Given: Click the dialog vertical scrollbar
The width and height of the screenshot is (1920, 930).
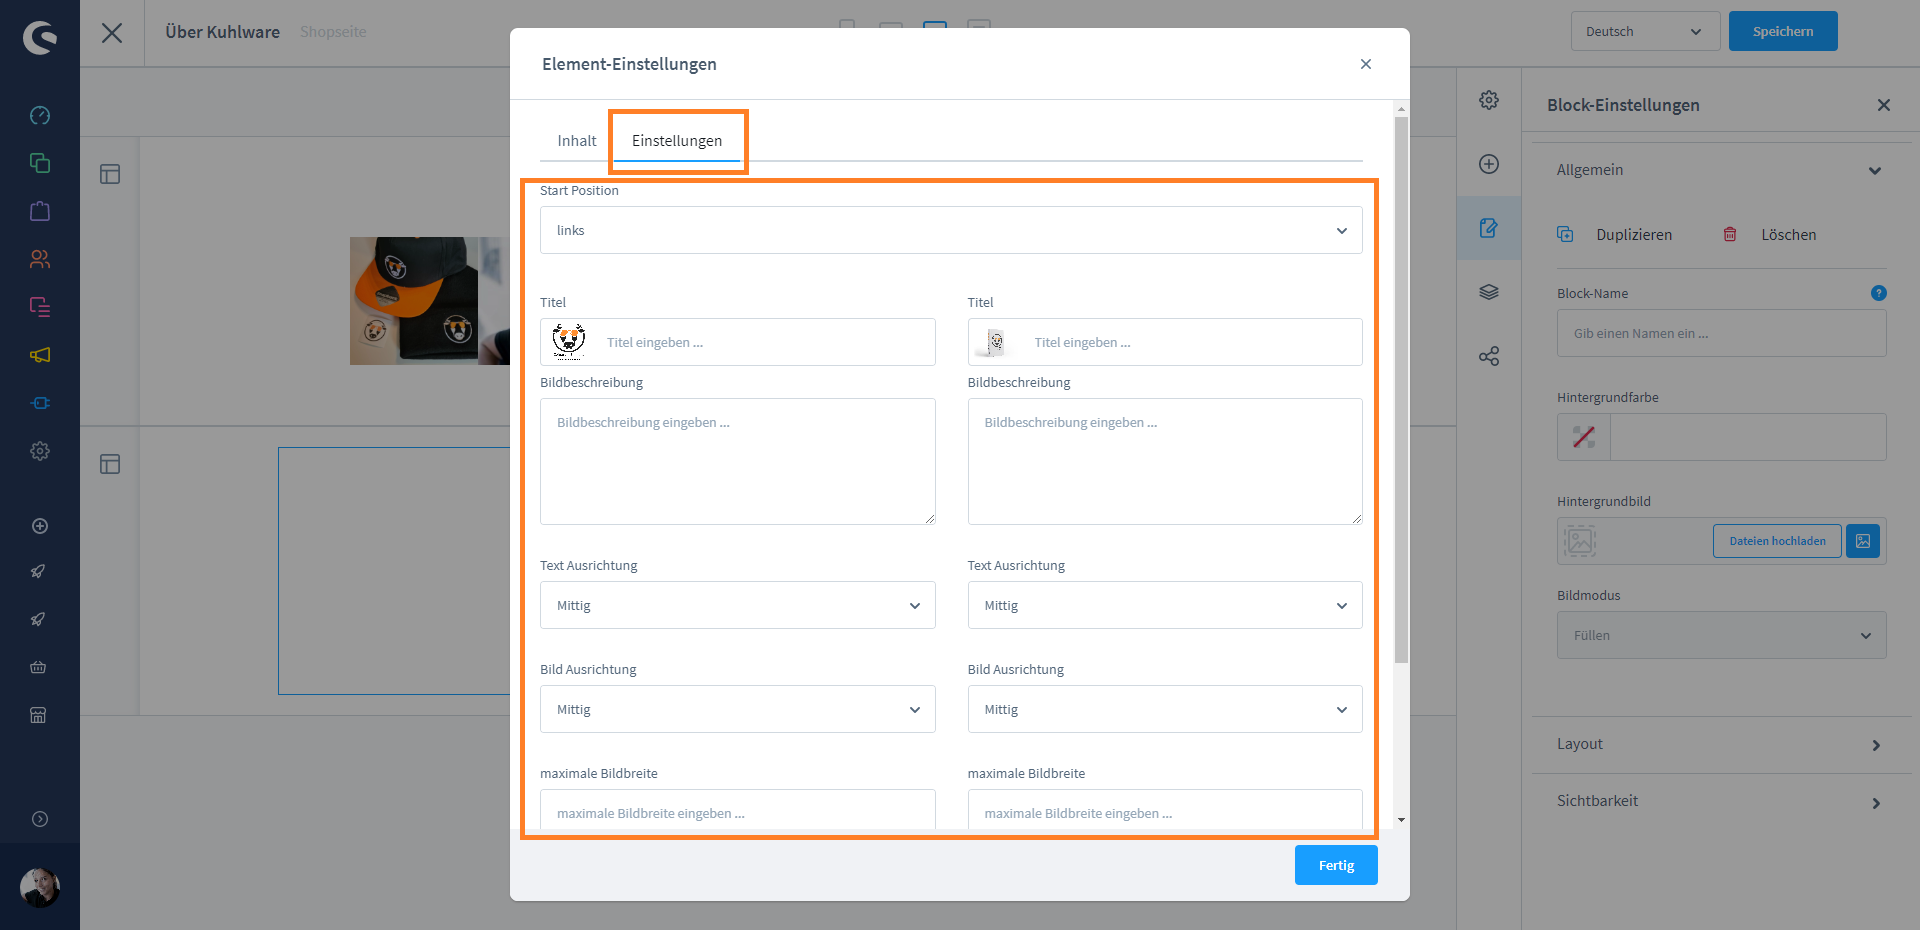Looking at the screenshot, I should [x=1401, y=390].
